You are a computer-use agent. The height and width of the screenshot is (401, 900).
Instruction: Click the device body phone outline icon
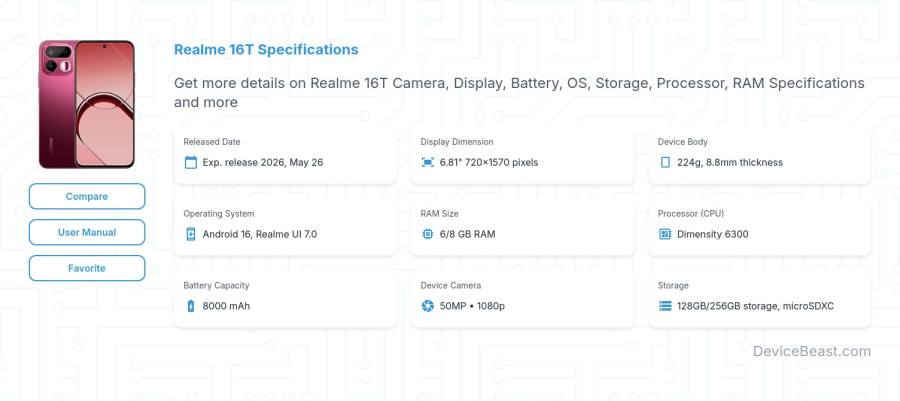coord(665,162)
